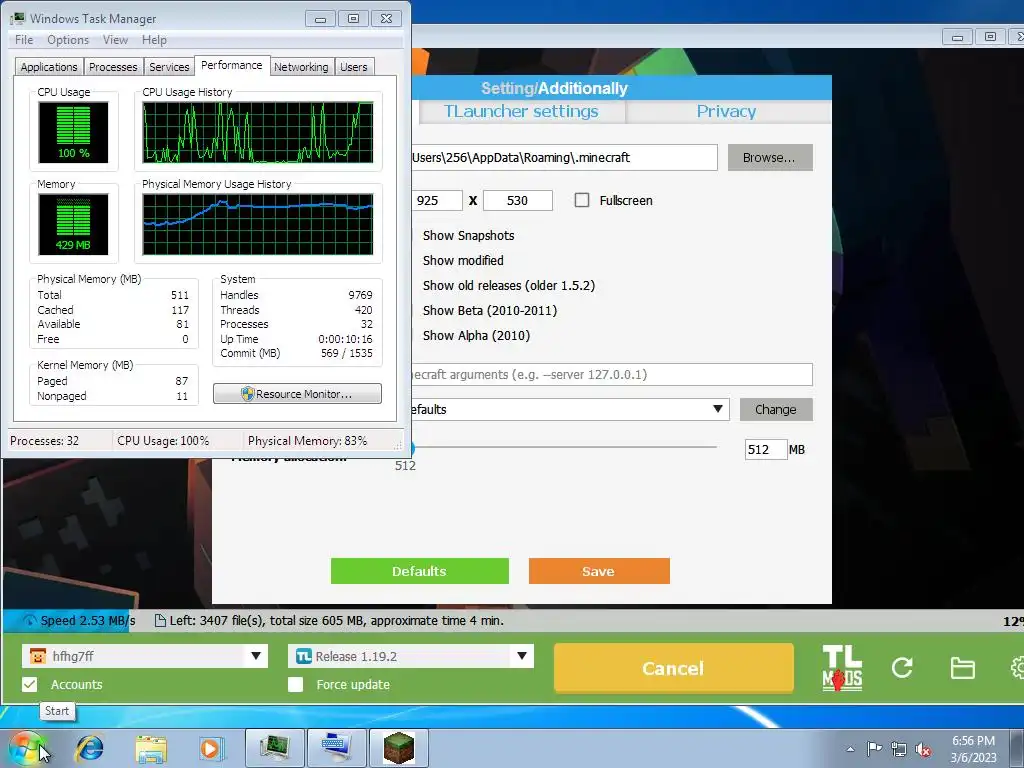1024x768 pixels.
Task: Open the View menu in Task Manager
Action: [x=115, y=40]
